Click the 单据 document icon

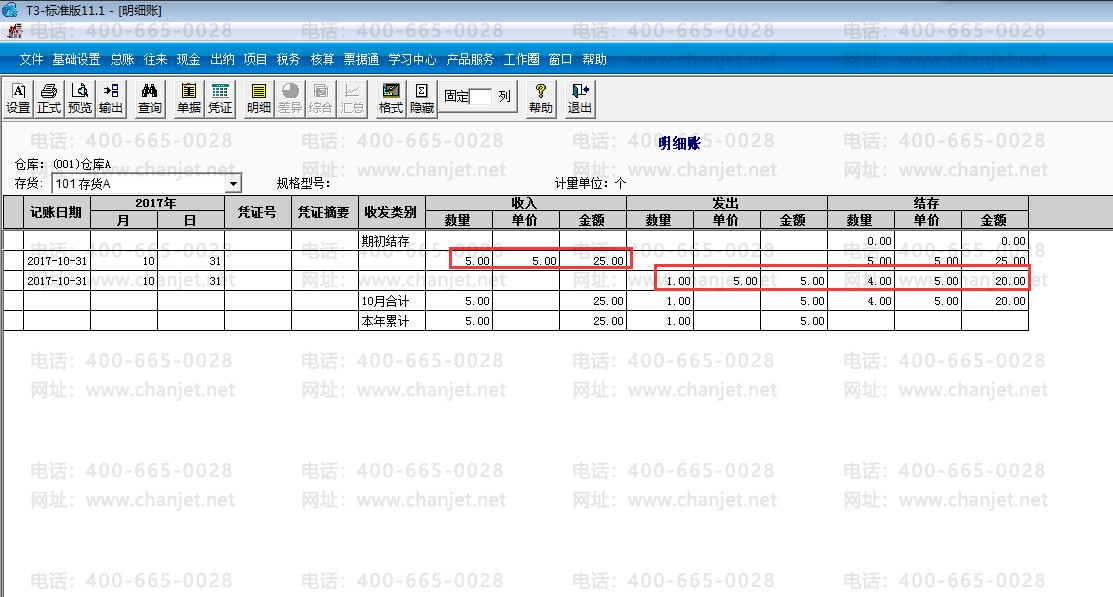189,99
